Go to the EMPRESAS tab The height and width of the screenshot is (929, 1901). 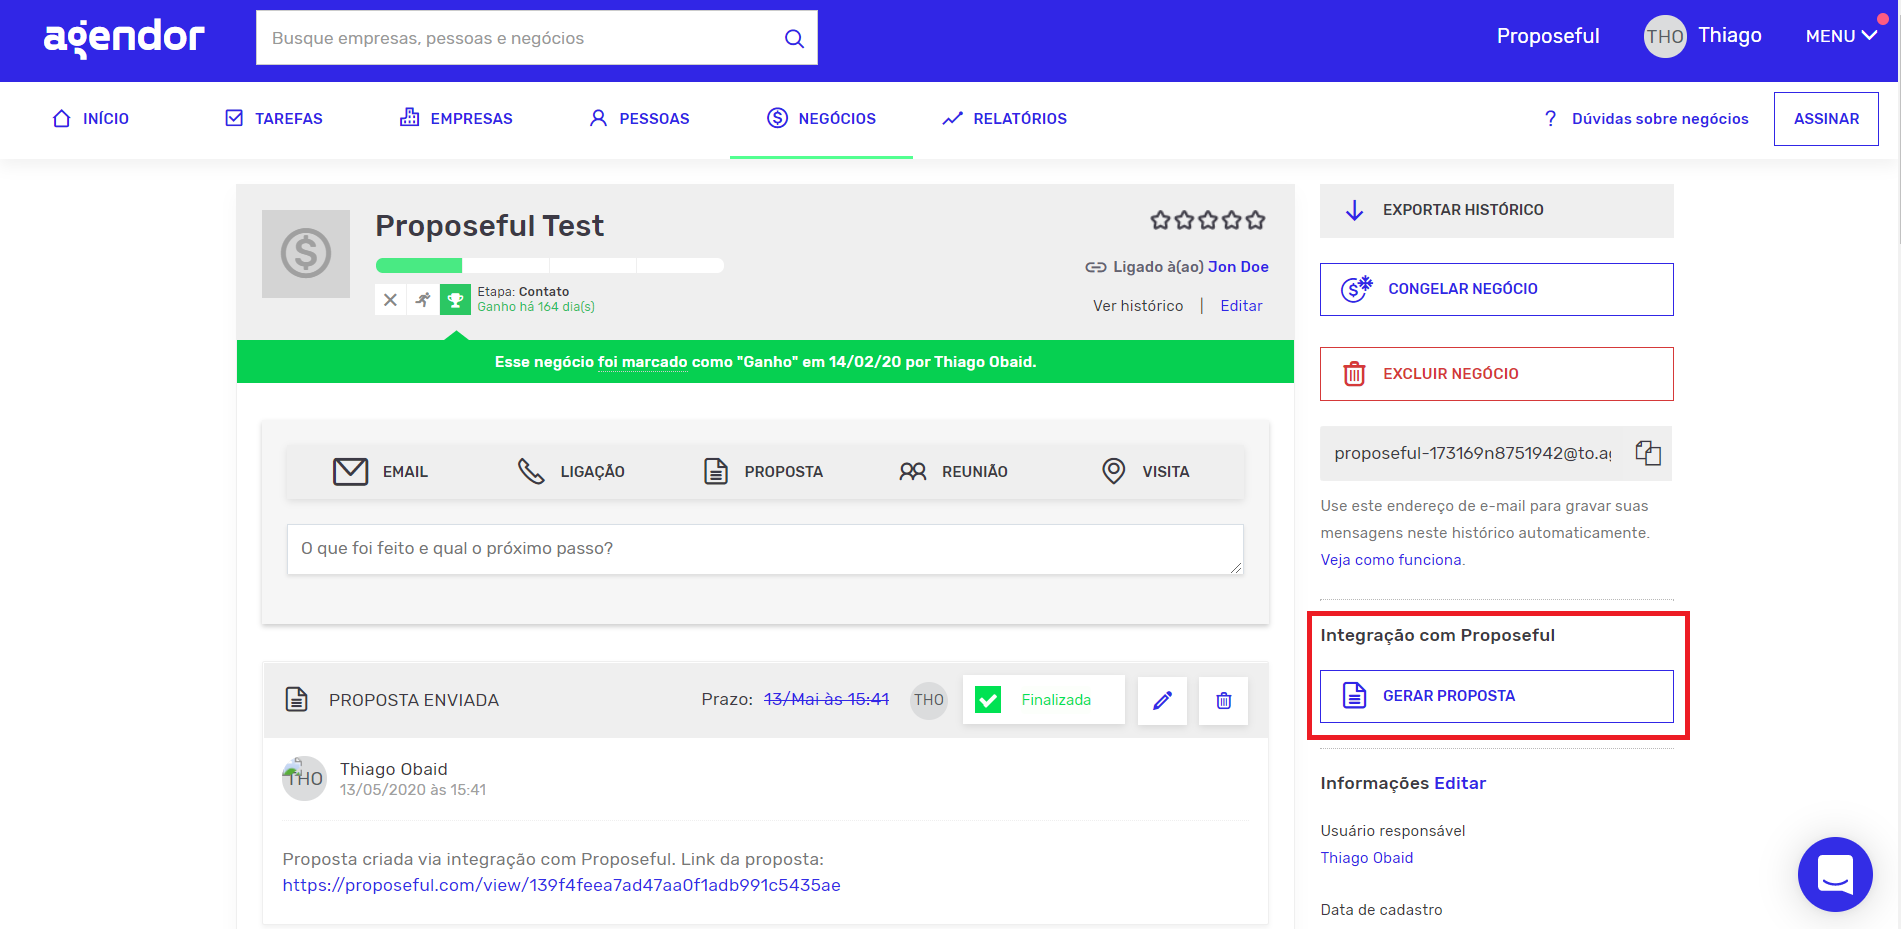[456, 118]
